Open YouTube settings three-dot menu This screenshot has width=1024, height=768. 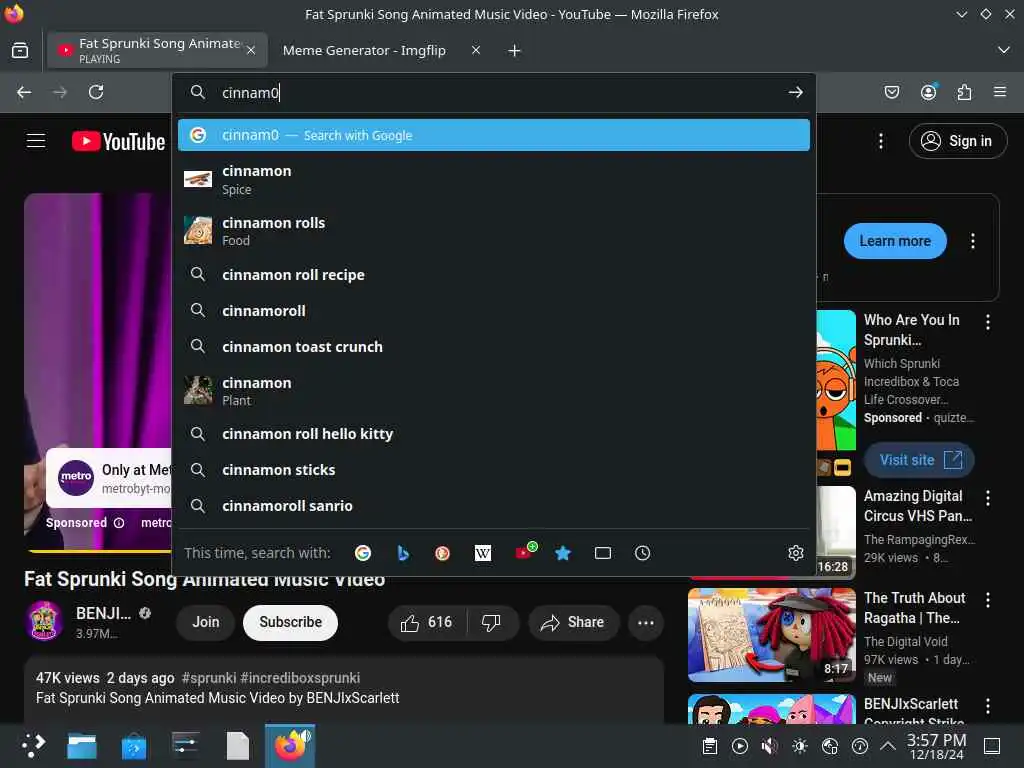tap(881, 141)
